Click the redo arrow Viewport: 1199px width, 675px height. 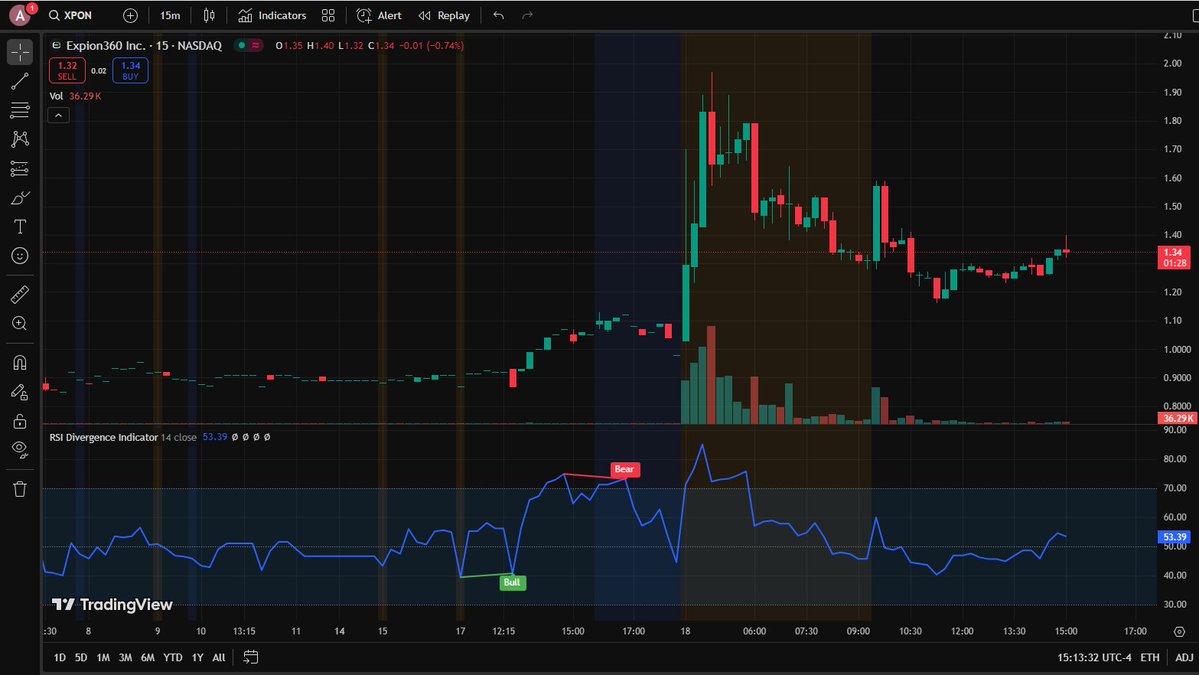(x=527, y=15)
